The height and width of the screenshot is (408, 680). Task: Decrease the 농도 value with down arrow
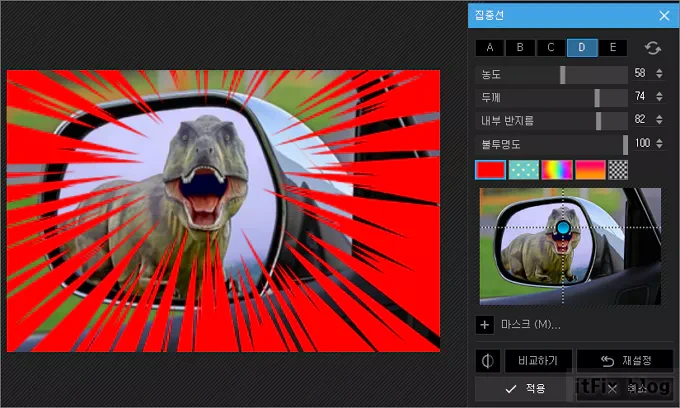(x=660, y=77)
